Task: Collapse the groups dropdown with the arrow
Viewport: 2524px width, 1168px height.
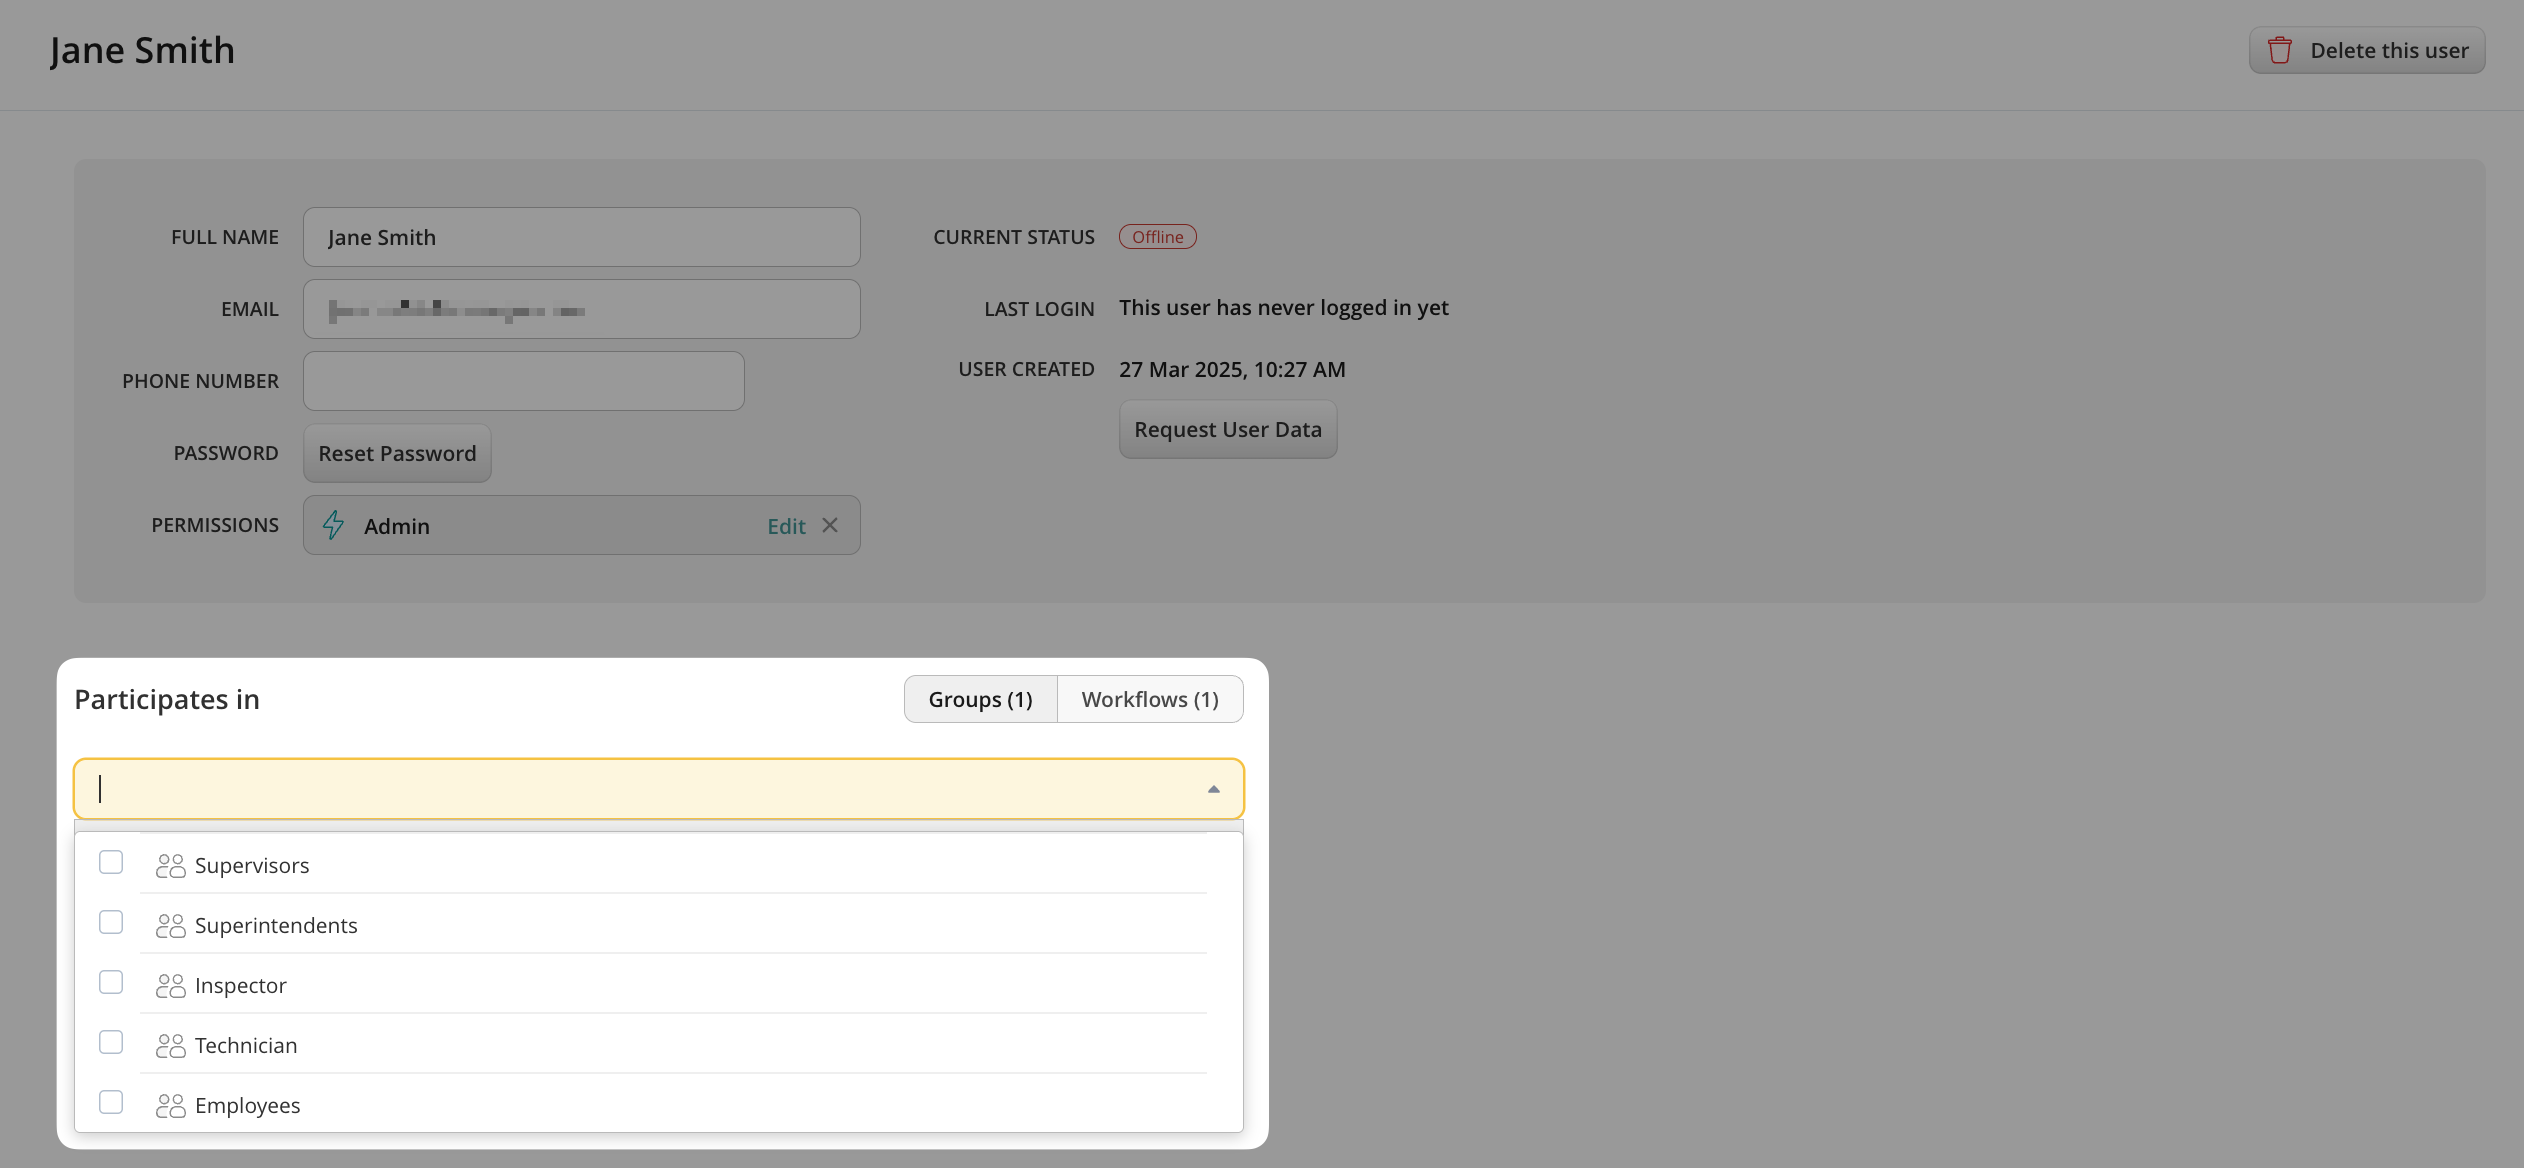Action: [x=1213, y=789]
